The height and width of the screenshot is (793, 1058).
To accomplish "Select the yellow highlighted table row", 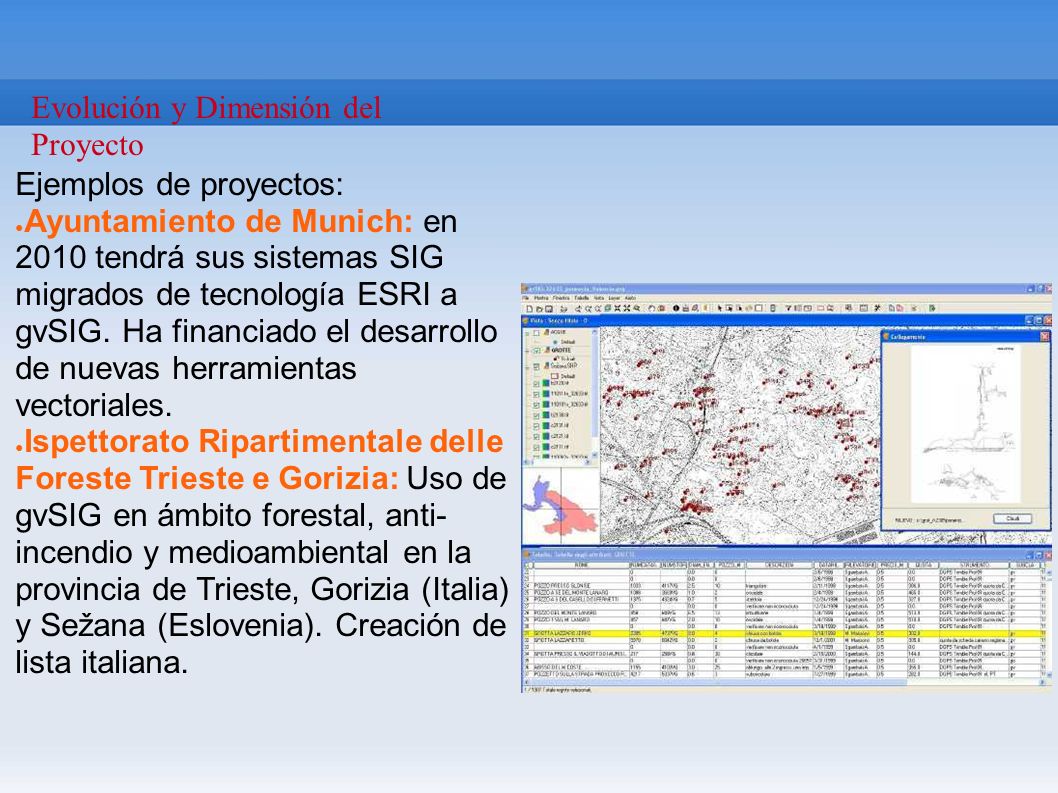I will pyautogui.click(x=786, y=634).
